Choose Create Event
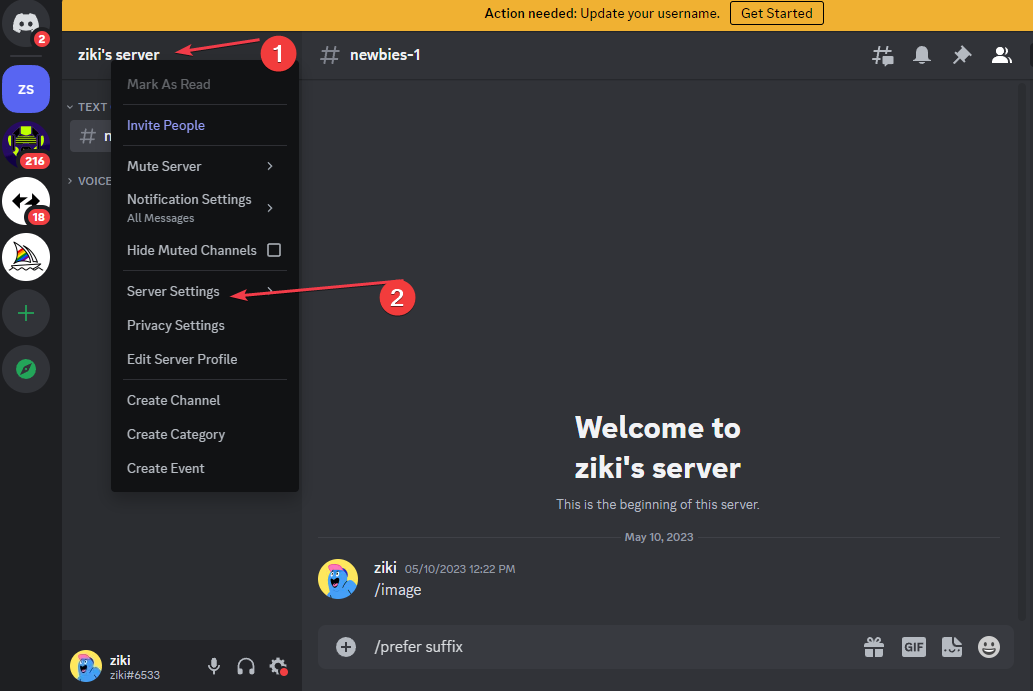The width and height of the screenshot is (1033, 691). pos(204,468)
